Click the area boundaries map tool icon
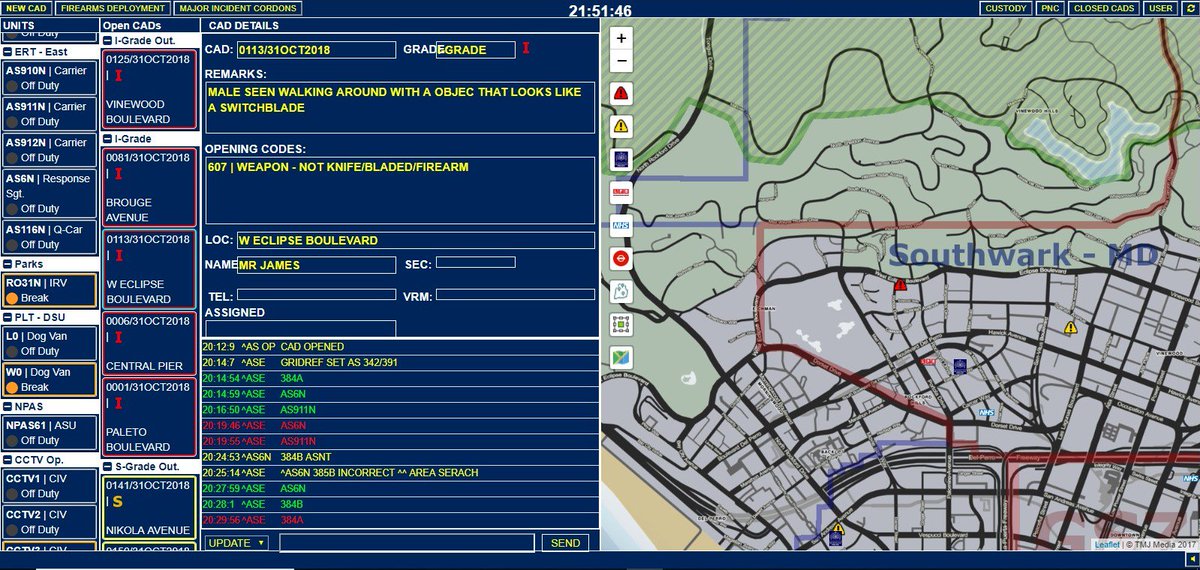This screenshot has width=1200, height=570. (622, 291)
